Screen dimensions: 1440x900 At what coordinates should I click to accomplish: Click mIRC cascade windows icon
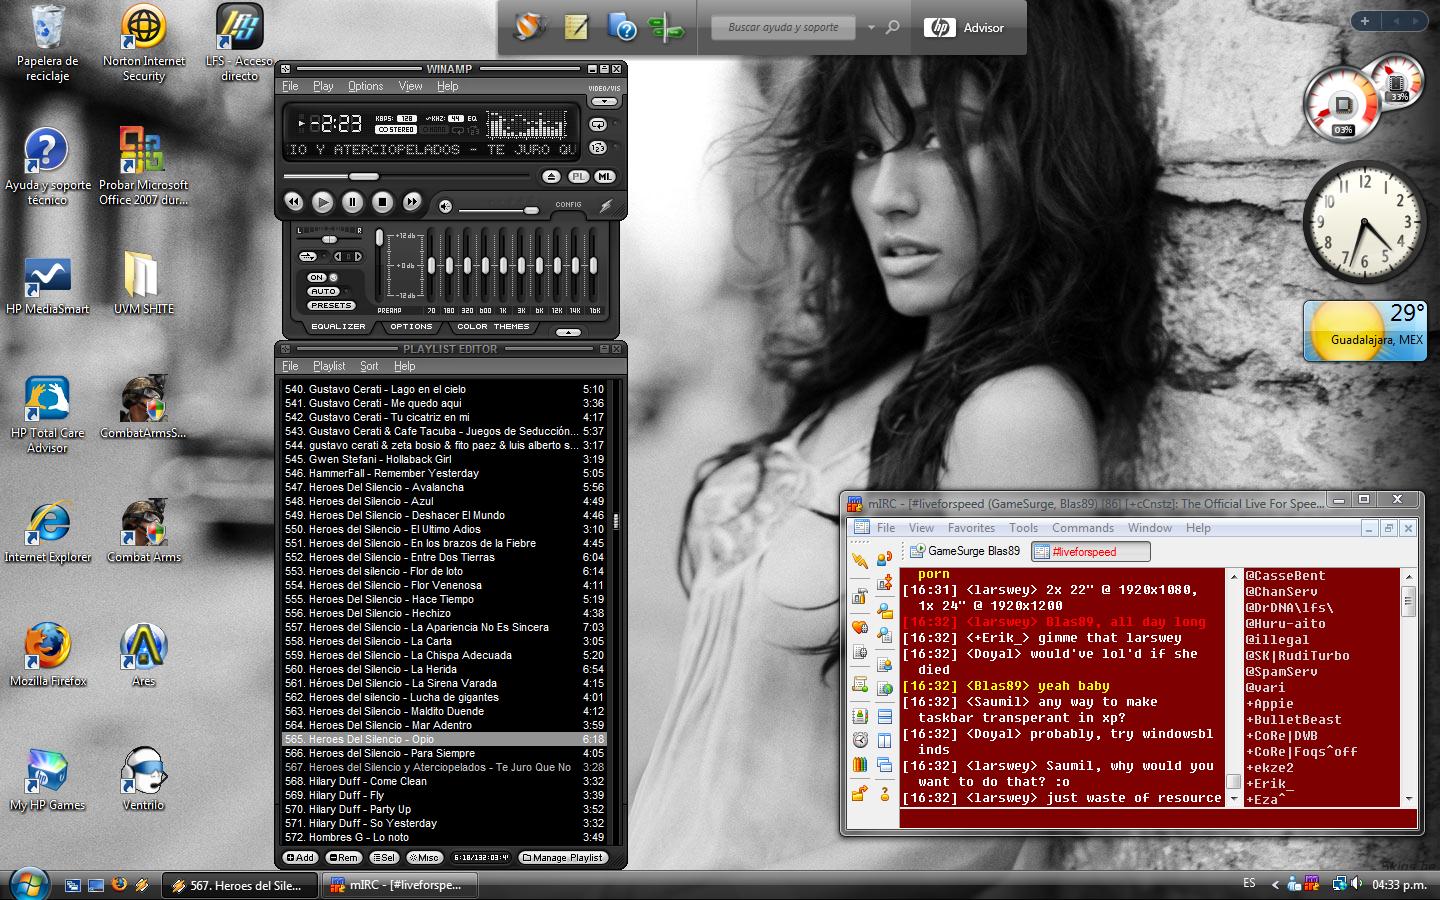[884, 765]
